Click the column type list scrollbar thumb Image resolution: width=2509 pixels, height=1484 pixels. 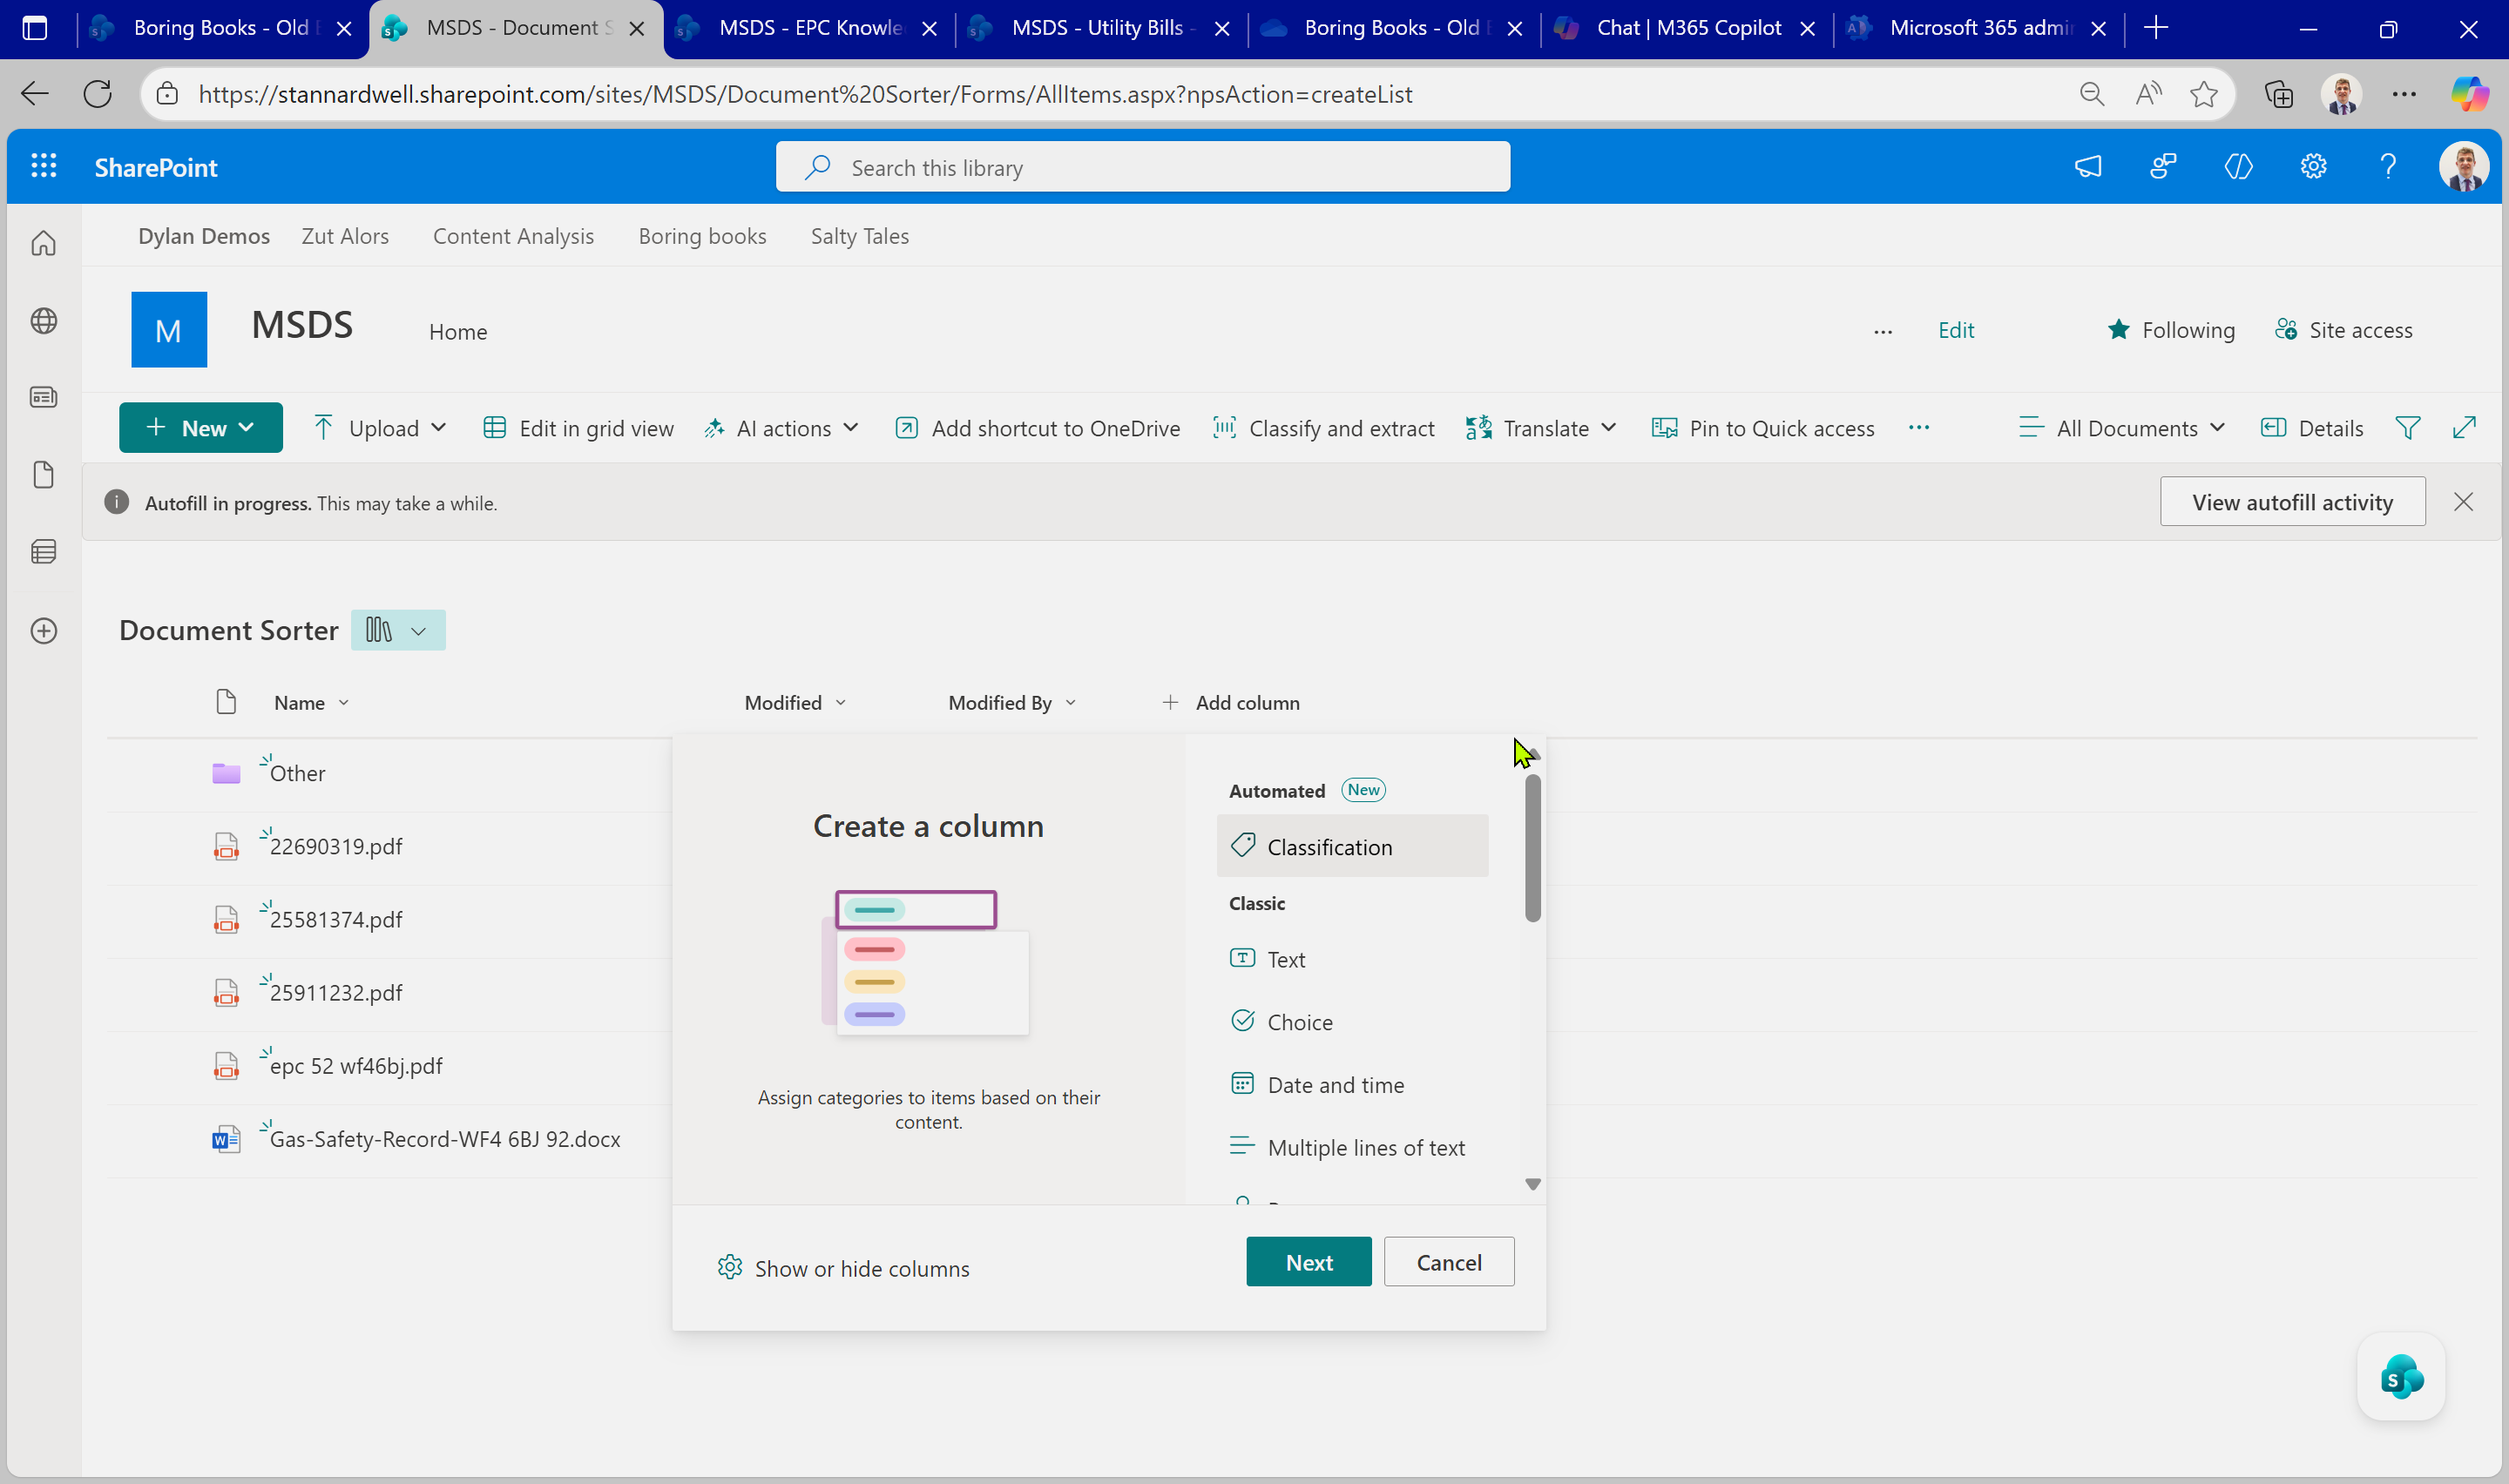click(x=1532, y=848)
